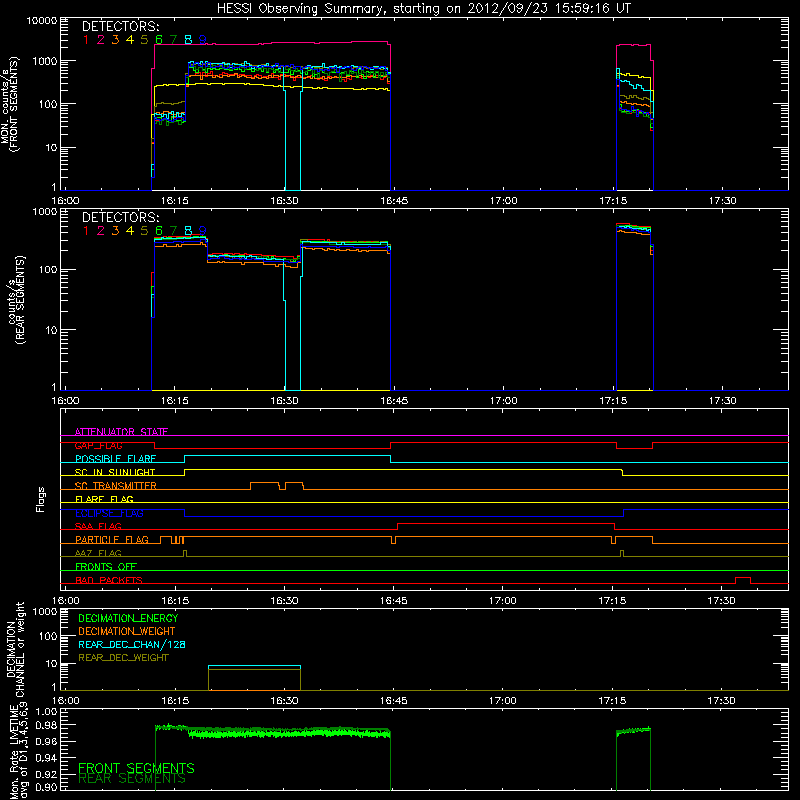The image size is (800, 800).
Task: Select the BAD_PACKETS flag label
Action: (x=109, y=581)
